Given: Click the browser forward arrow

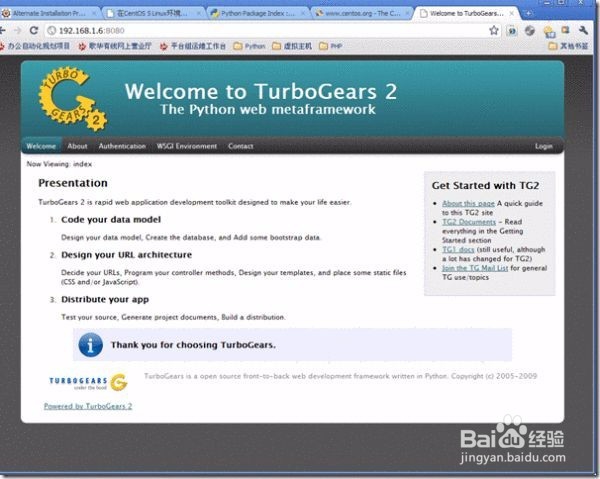Looking at the screenshot, I should pyautogui.click(x=17, y=30).
